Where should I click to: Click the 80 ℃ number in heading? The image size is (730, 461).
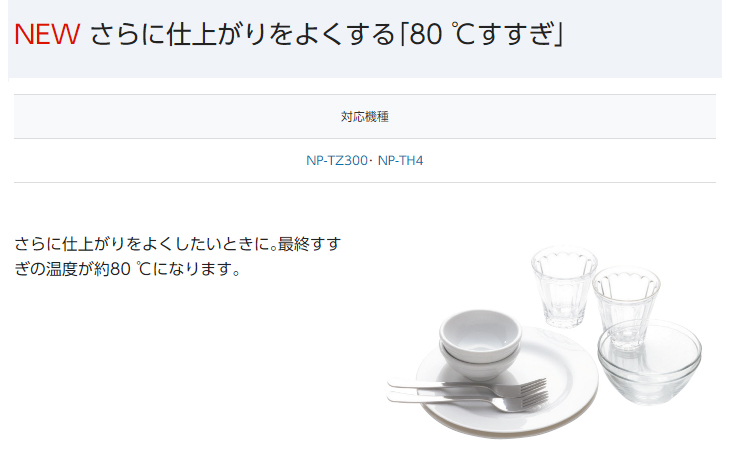[442, 34]
